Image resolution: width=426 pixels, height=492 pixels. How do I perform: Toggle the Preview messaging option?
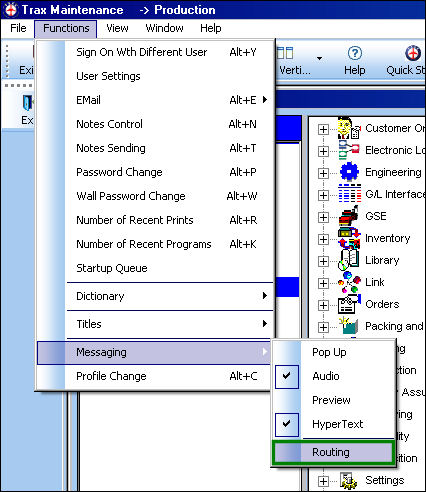point(334,400)
